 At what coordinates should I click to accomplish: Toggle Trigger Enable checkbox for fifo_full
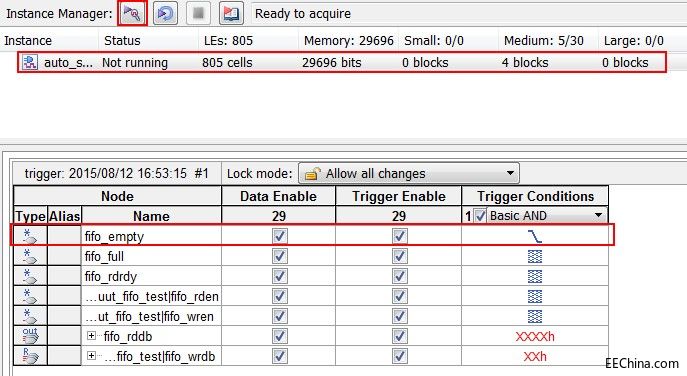pyautogui.click(x=399, y=256)
